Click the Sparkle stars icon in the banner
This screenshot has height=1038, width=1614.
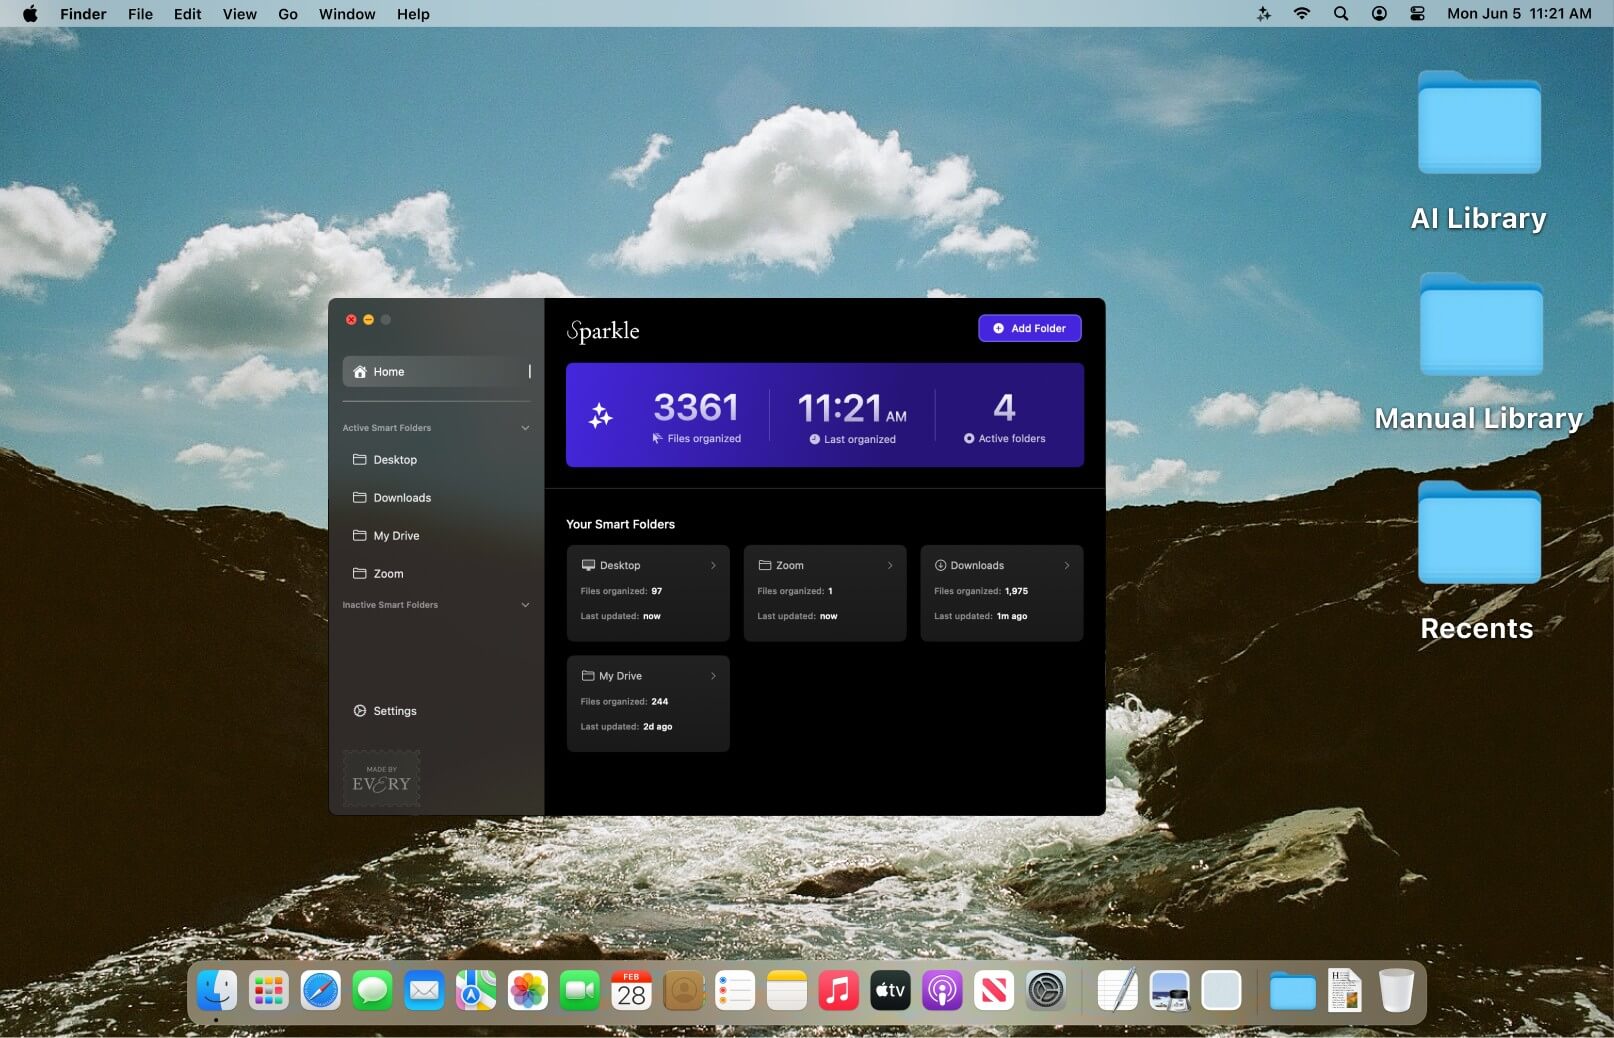(600, 415)
